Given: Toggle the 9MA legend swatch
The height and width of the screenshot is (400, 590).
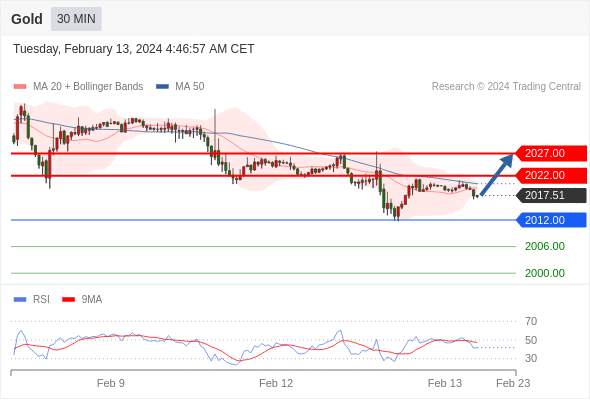Looking at the screenshot, I should [x=68, y=300].
